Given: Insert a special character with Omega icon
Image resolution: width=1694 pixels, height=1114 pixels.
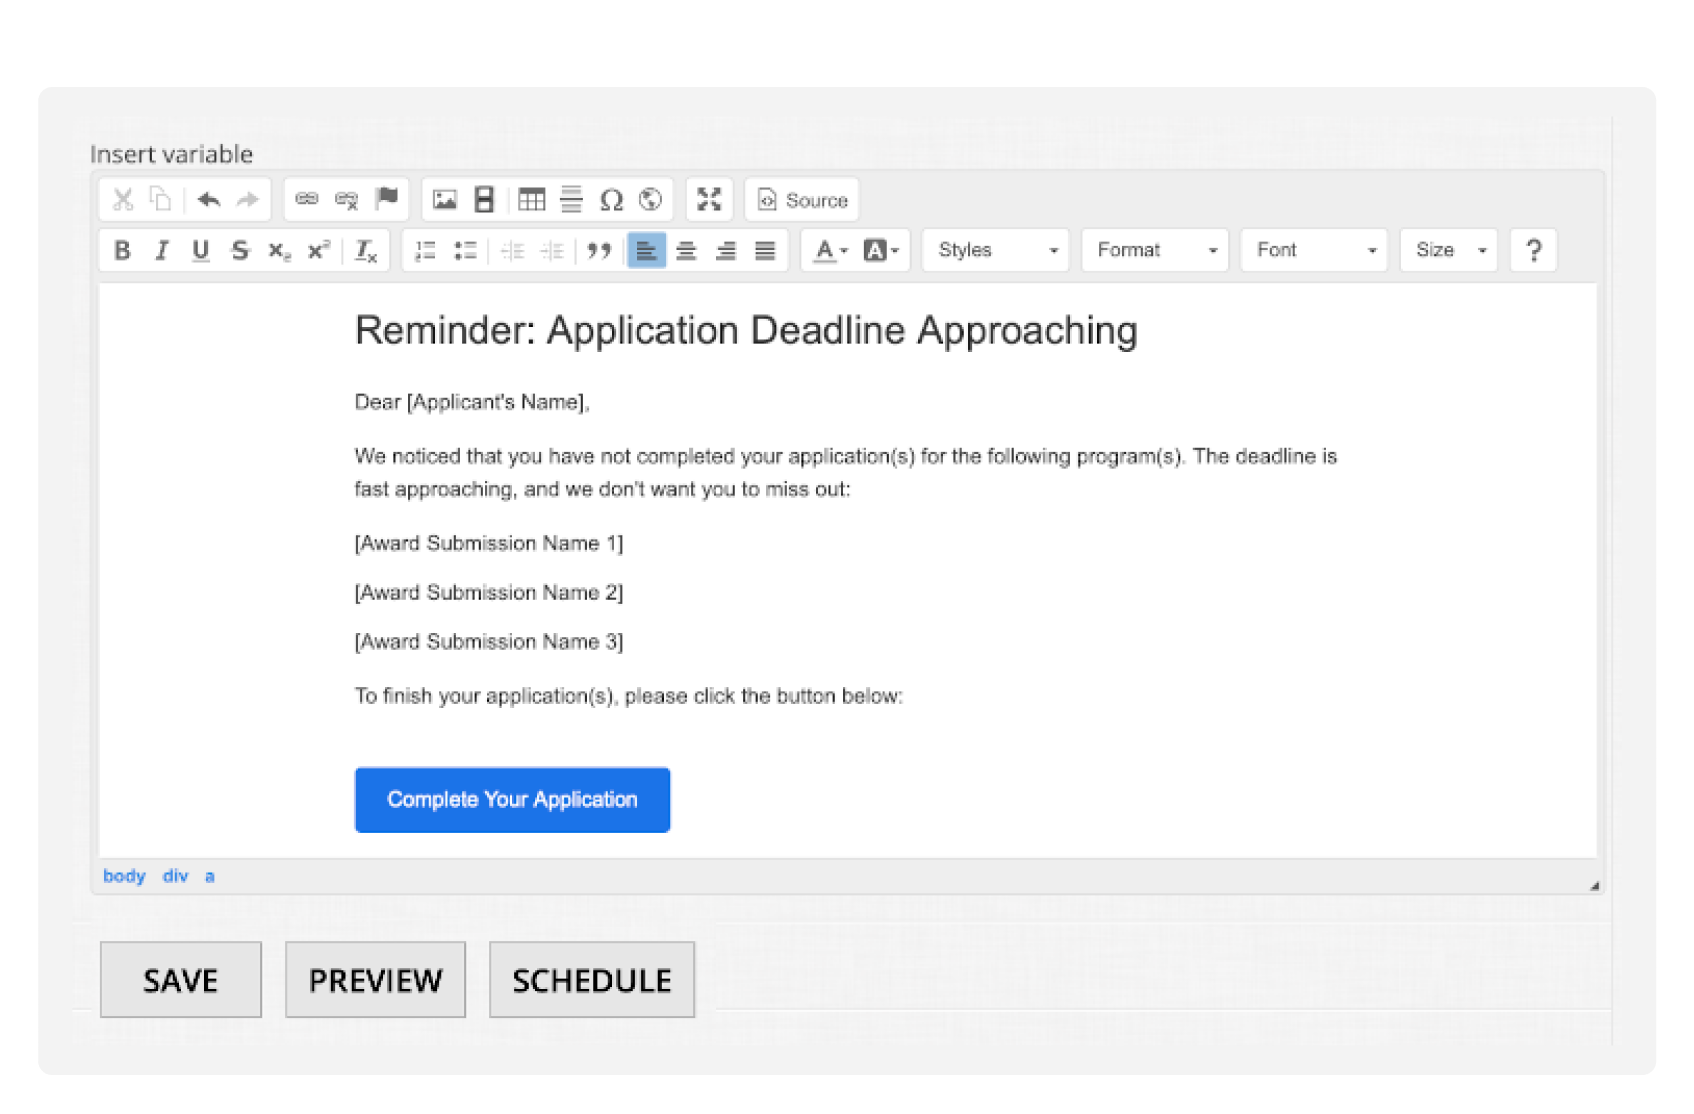Looking at the screenshot, I should (611, 200).
